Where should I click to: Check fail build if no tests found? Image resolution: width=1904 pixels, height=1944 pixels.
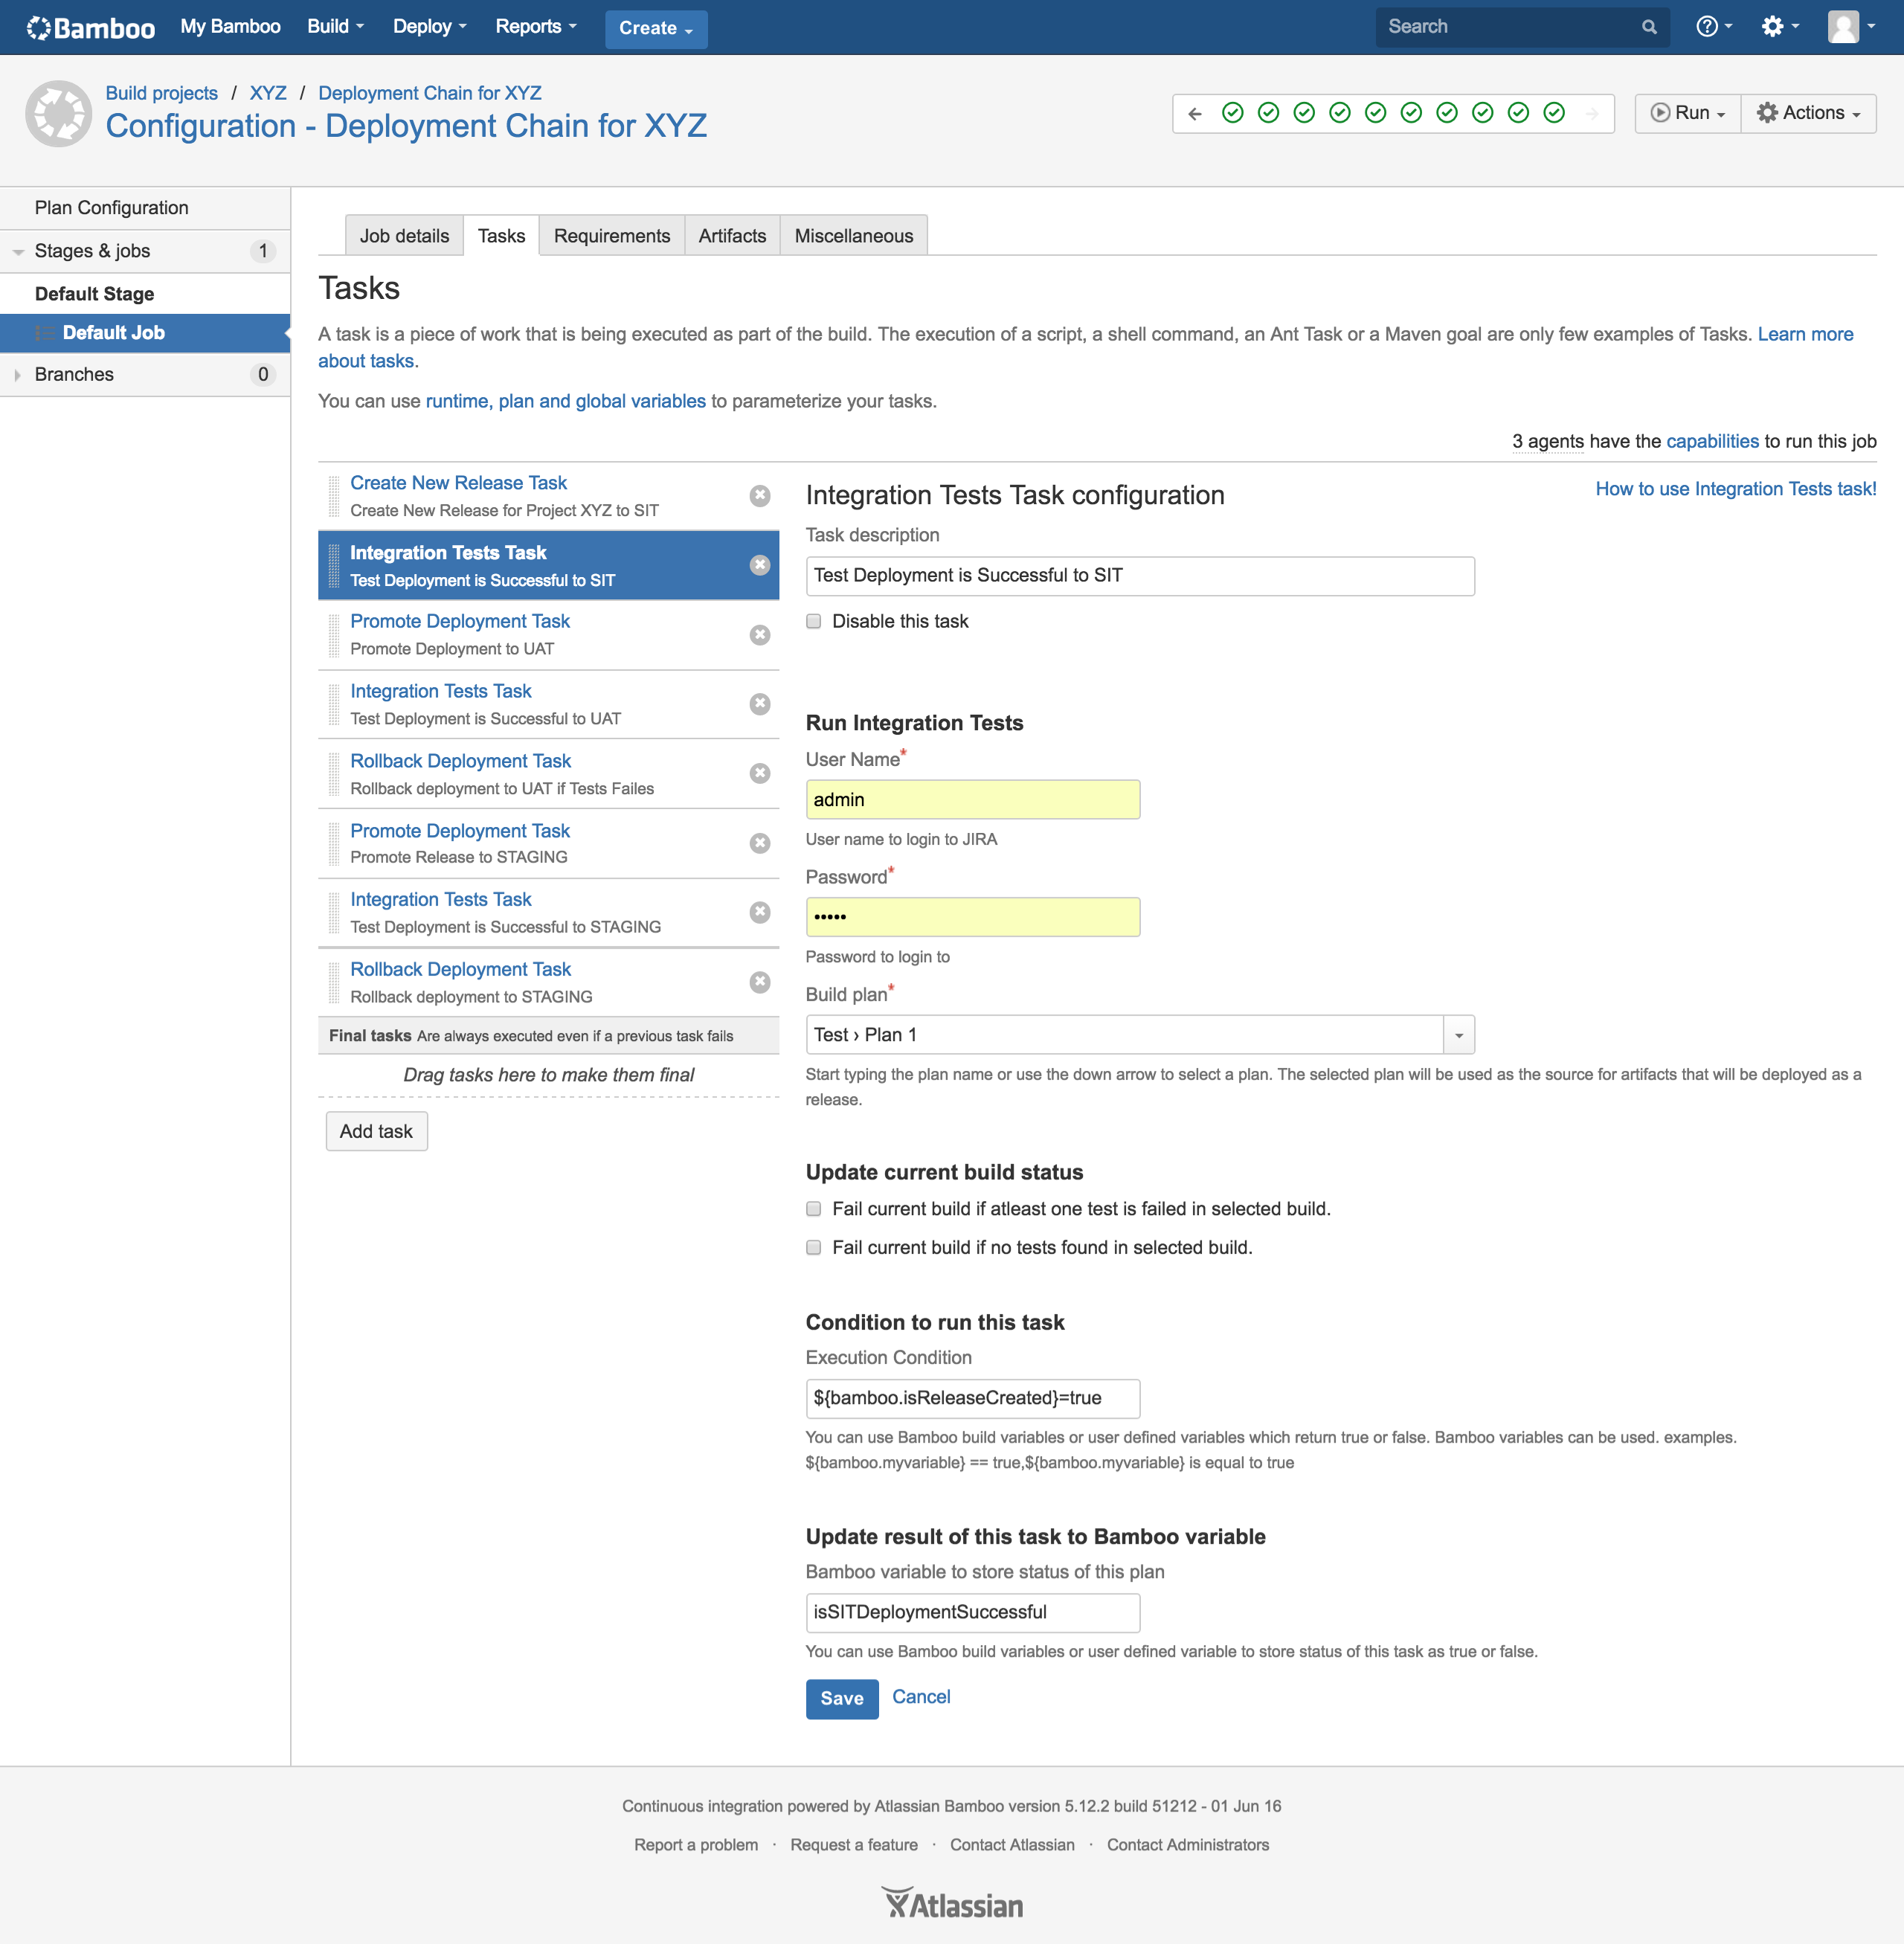click(x=814, y=1247)
